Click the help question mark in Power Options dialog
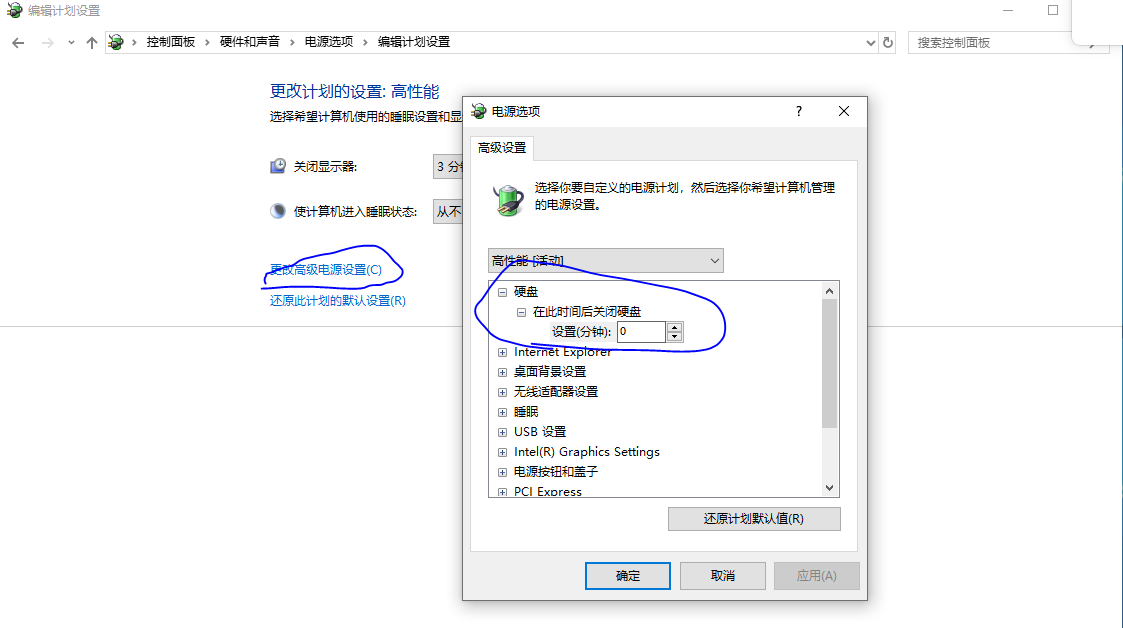 799,111
